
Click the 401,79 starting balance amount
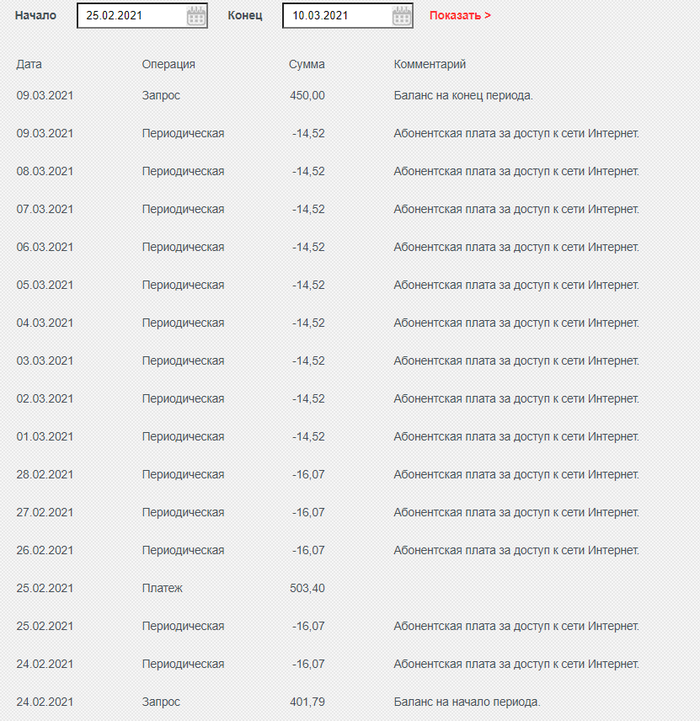(x=307, y=702)
